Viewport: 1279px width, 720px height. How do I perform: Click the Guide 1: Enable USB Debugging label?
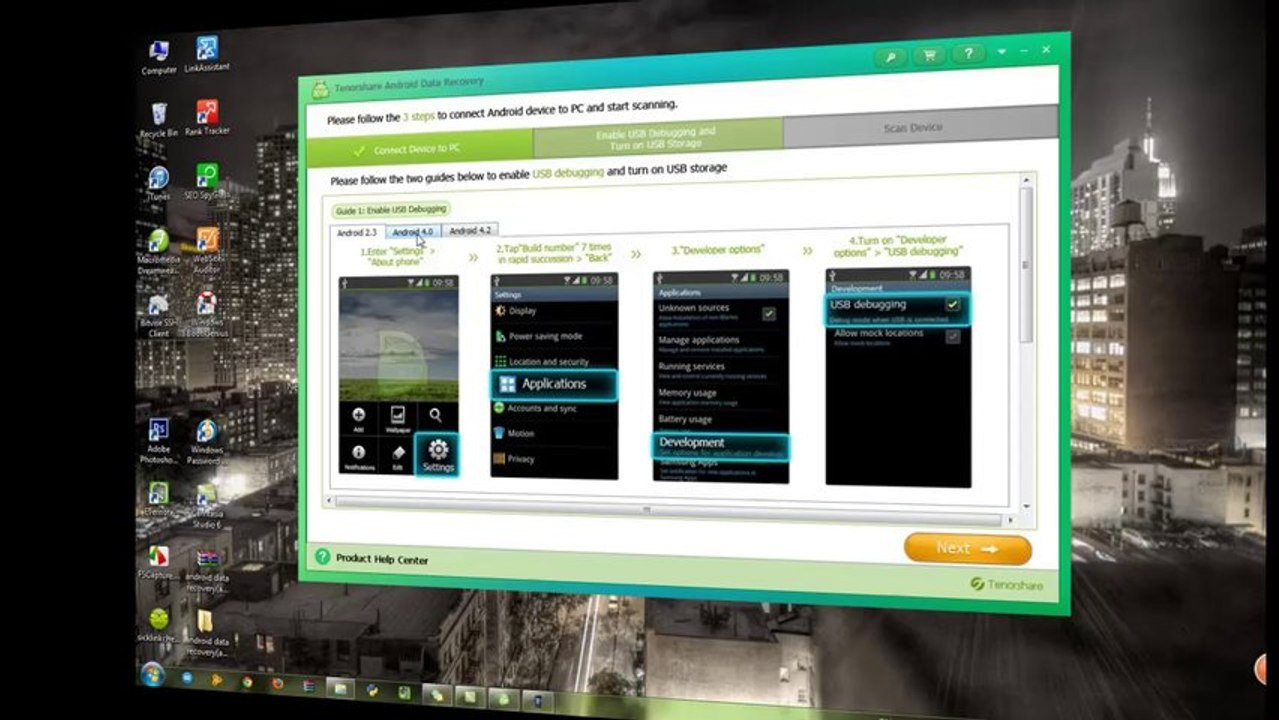point(391,210)
